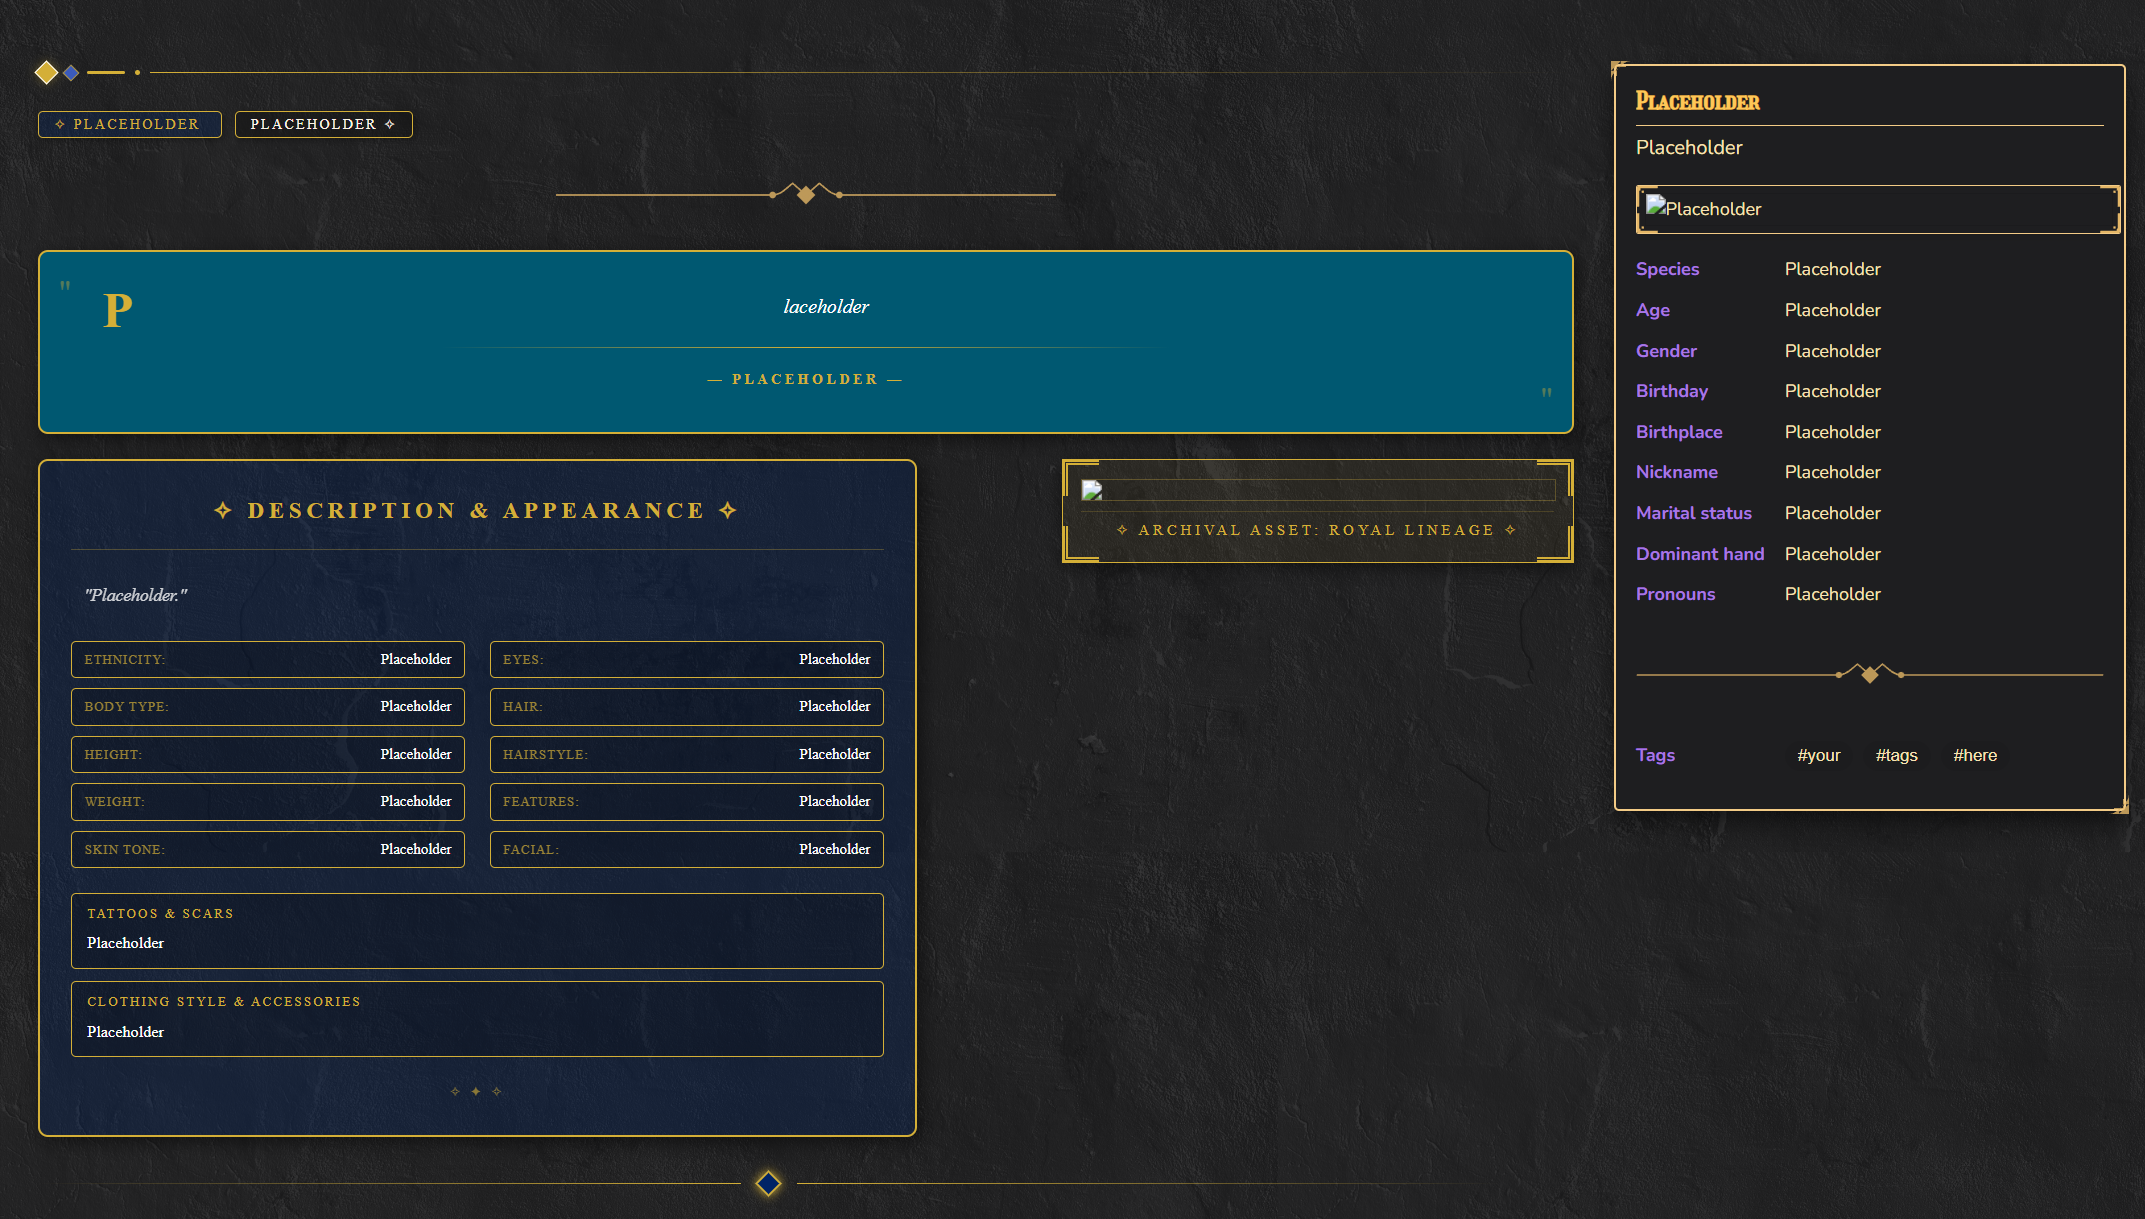Click the diamond divider below Description & Appearance panel
The width and height of the screenshot is (2145, 1219).
tap(477, 1090)
